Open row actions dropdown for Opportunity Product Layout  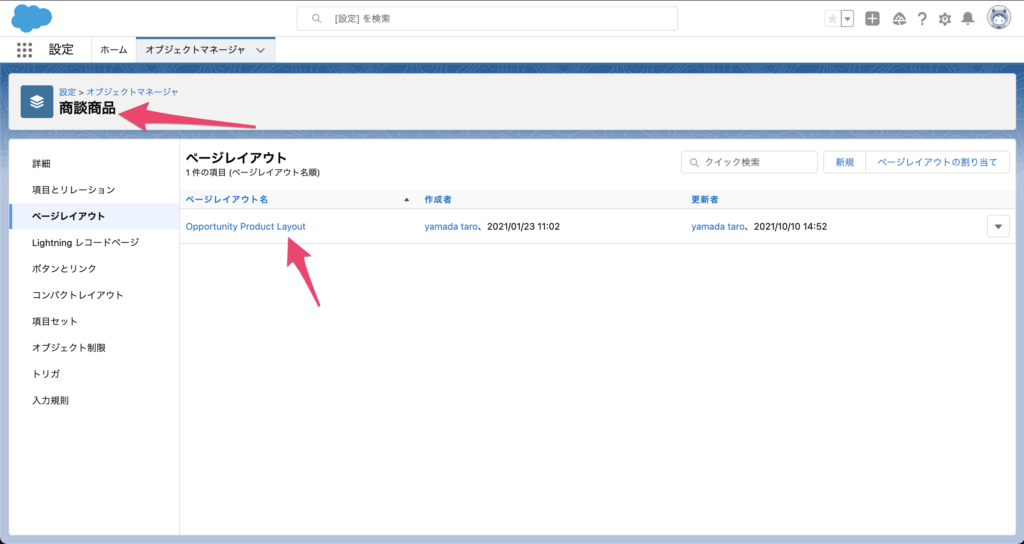998,227
